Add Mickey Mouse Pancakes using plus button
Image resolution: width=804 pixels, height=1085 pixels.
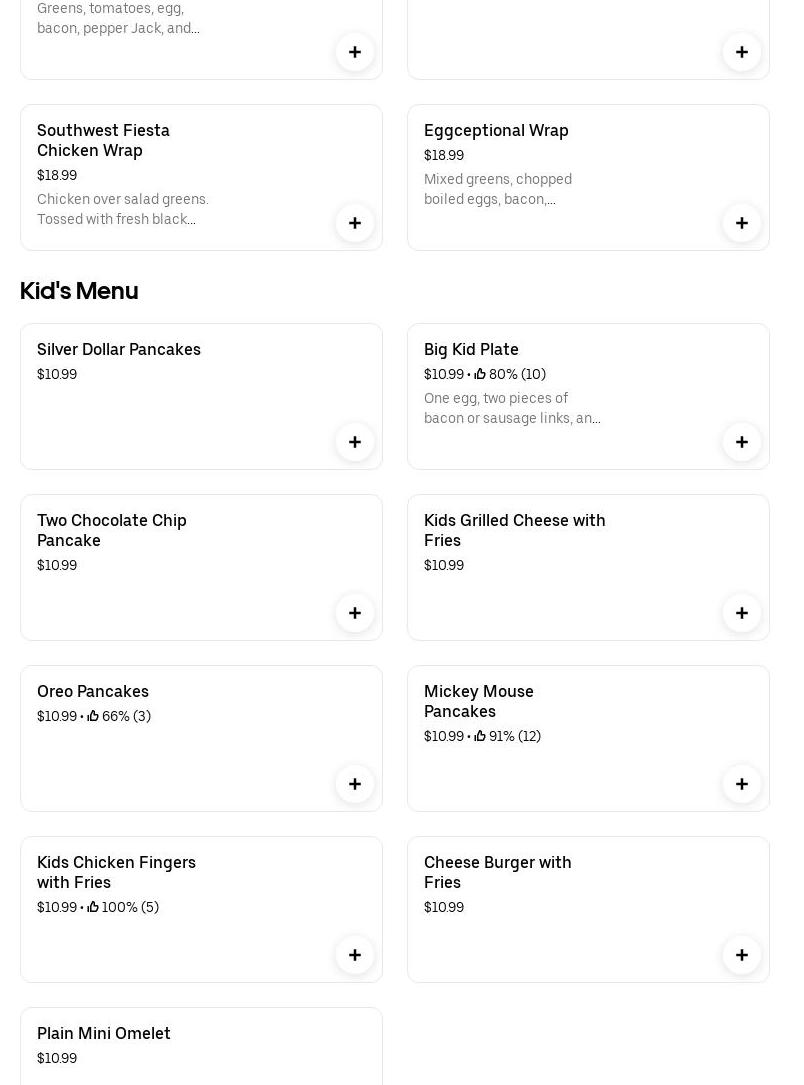[742, 784]
